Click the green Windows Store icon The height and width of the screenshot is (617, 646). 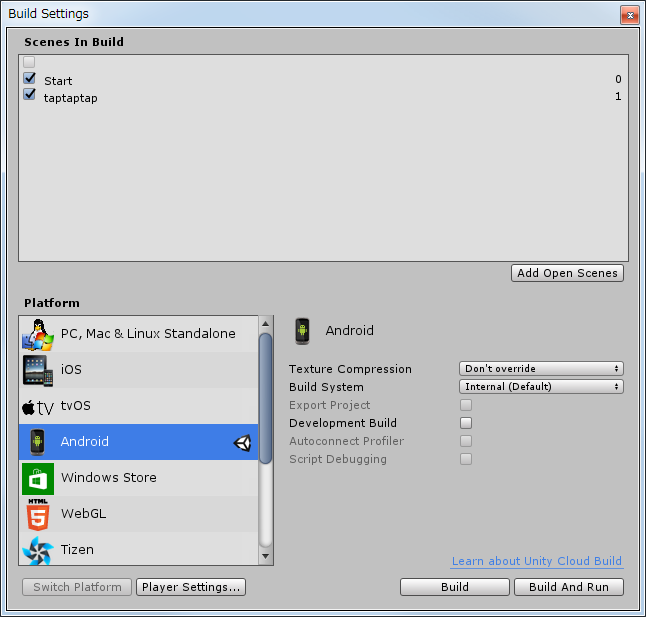coord(38,479)
